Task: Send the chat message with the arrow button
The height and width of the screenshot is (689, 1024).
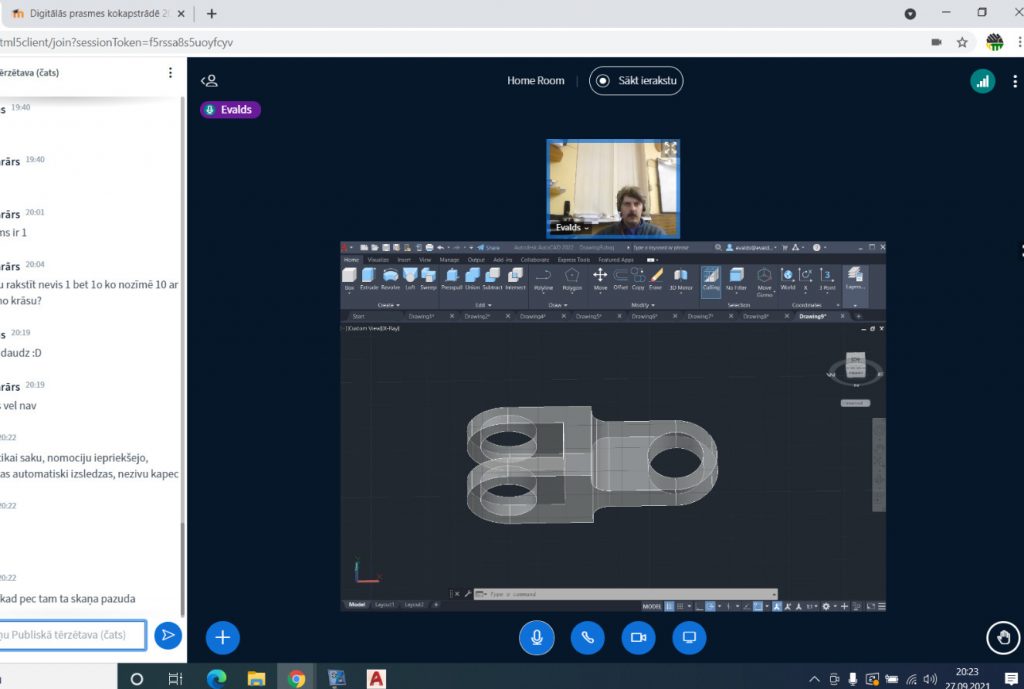Action: (x=168, y=635)
